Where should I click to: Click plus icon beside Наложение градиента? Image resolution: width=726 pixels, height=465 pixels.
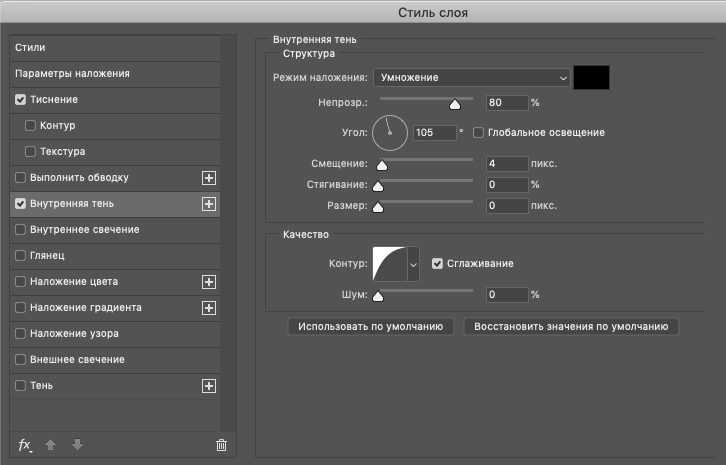coord(209,308)
